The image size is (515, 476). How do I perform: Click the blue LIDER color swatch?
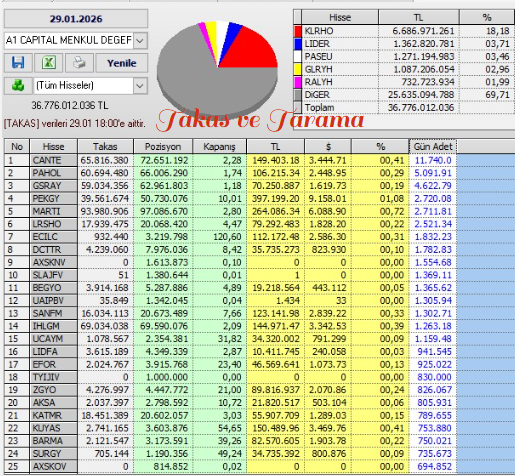[x=298, y=44]
